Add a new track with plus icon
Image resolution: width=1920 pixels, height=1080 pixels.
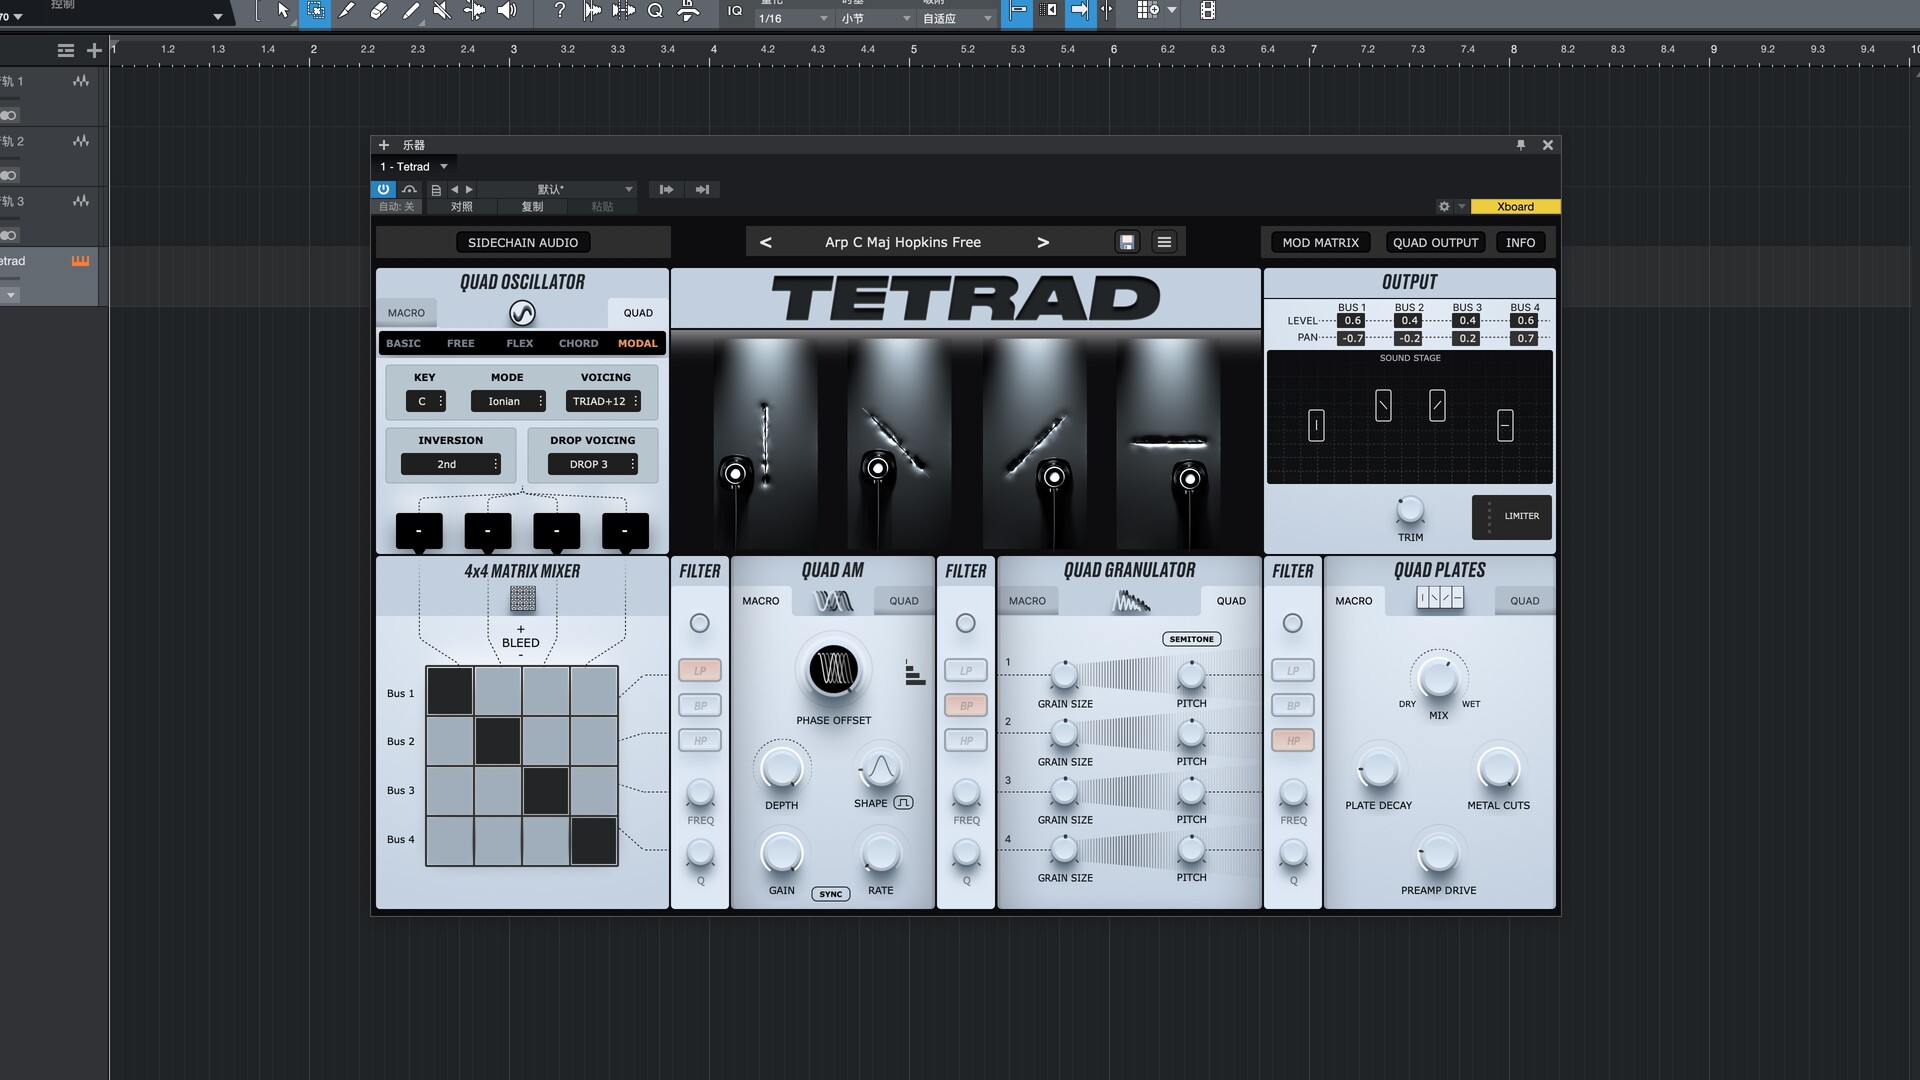pos(94,50)
